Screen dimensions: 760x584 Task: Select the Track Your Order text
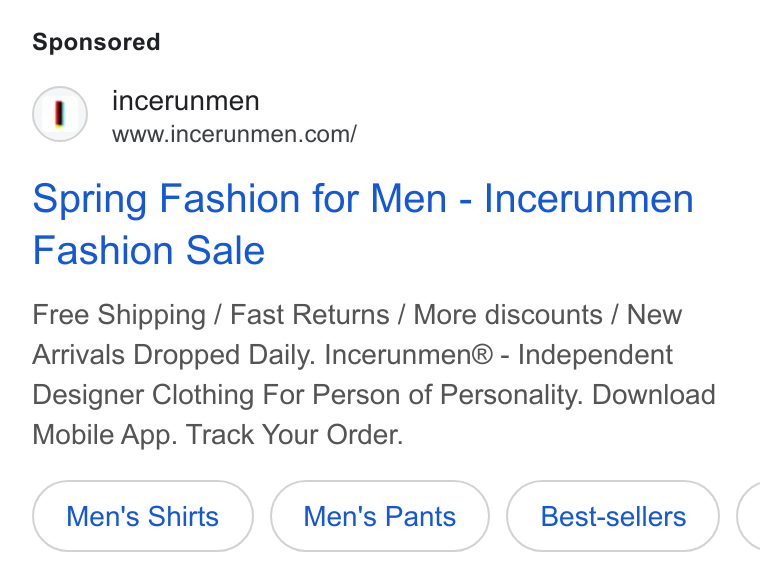(295, 434)
